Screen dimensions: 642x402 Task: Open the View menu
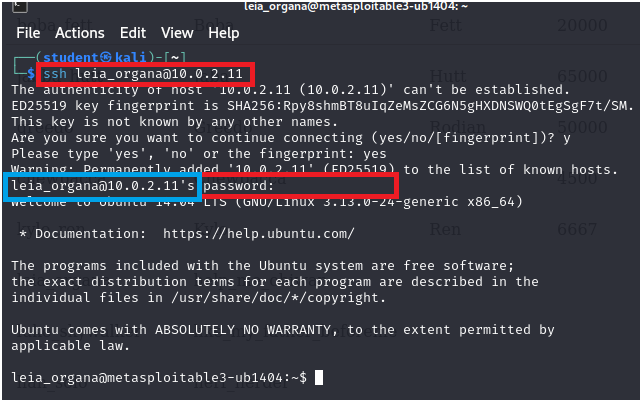(177, 33)
